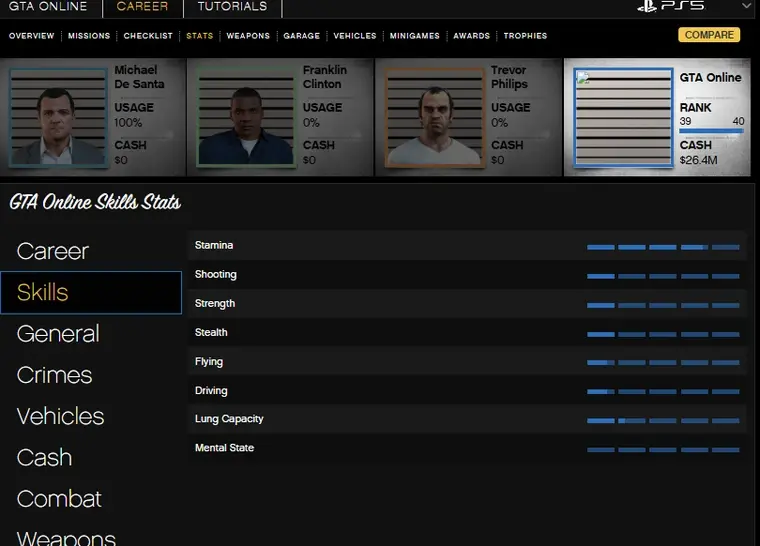Click the PS5 platform logo
760x546 pixels.
point(671,6)
